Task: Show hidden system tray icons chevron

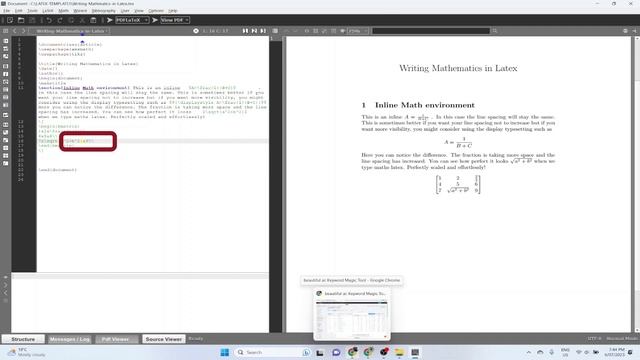Action: (x=529, y=352)
